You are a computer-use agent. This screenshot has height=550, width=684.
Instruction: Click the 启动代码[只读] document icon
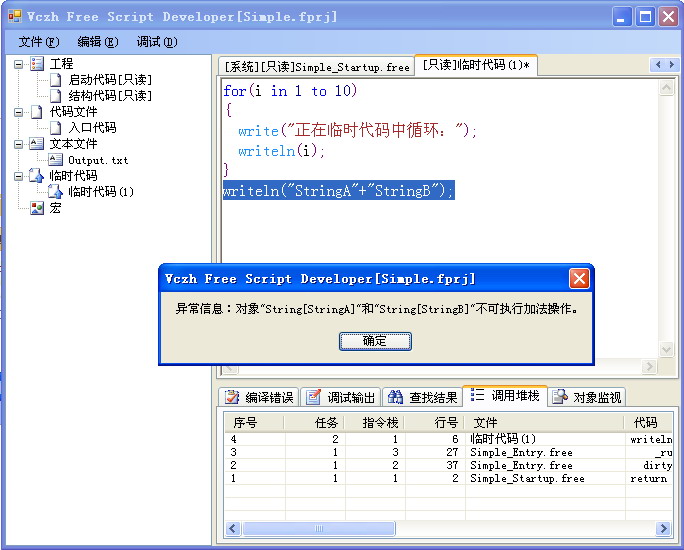click(x=55, y=80)
